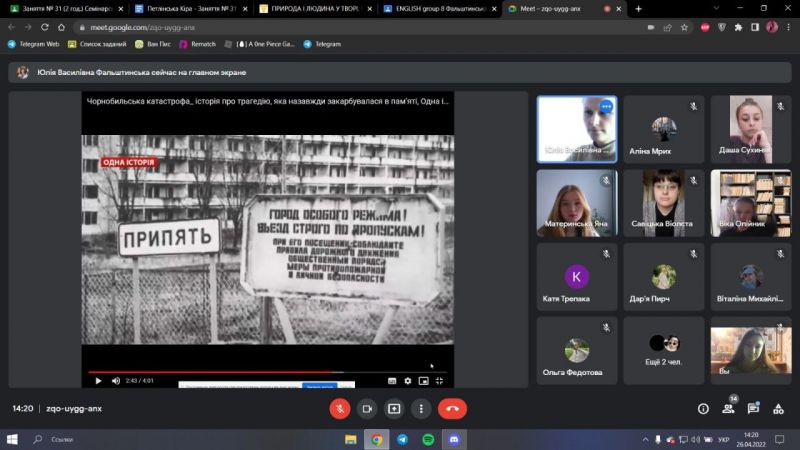
Task: Open File Explorer from taskbar
Action: coord(351,439)
